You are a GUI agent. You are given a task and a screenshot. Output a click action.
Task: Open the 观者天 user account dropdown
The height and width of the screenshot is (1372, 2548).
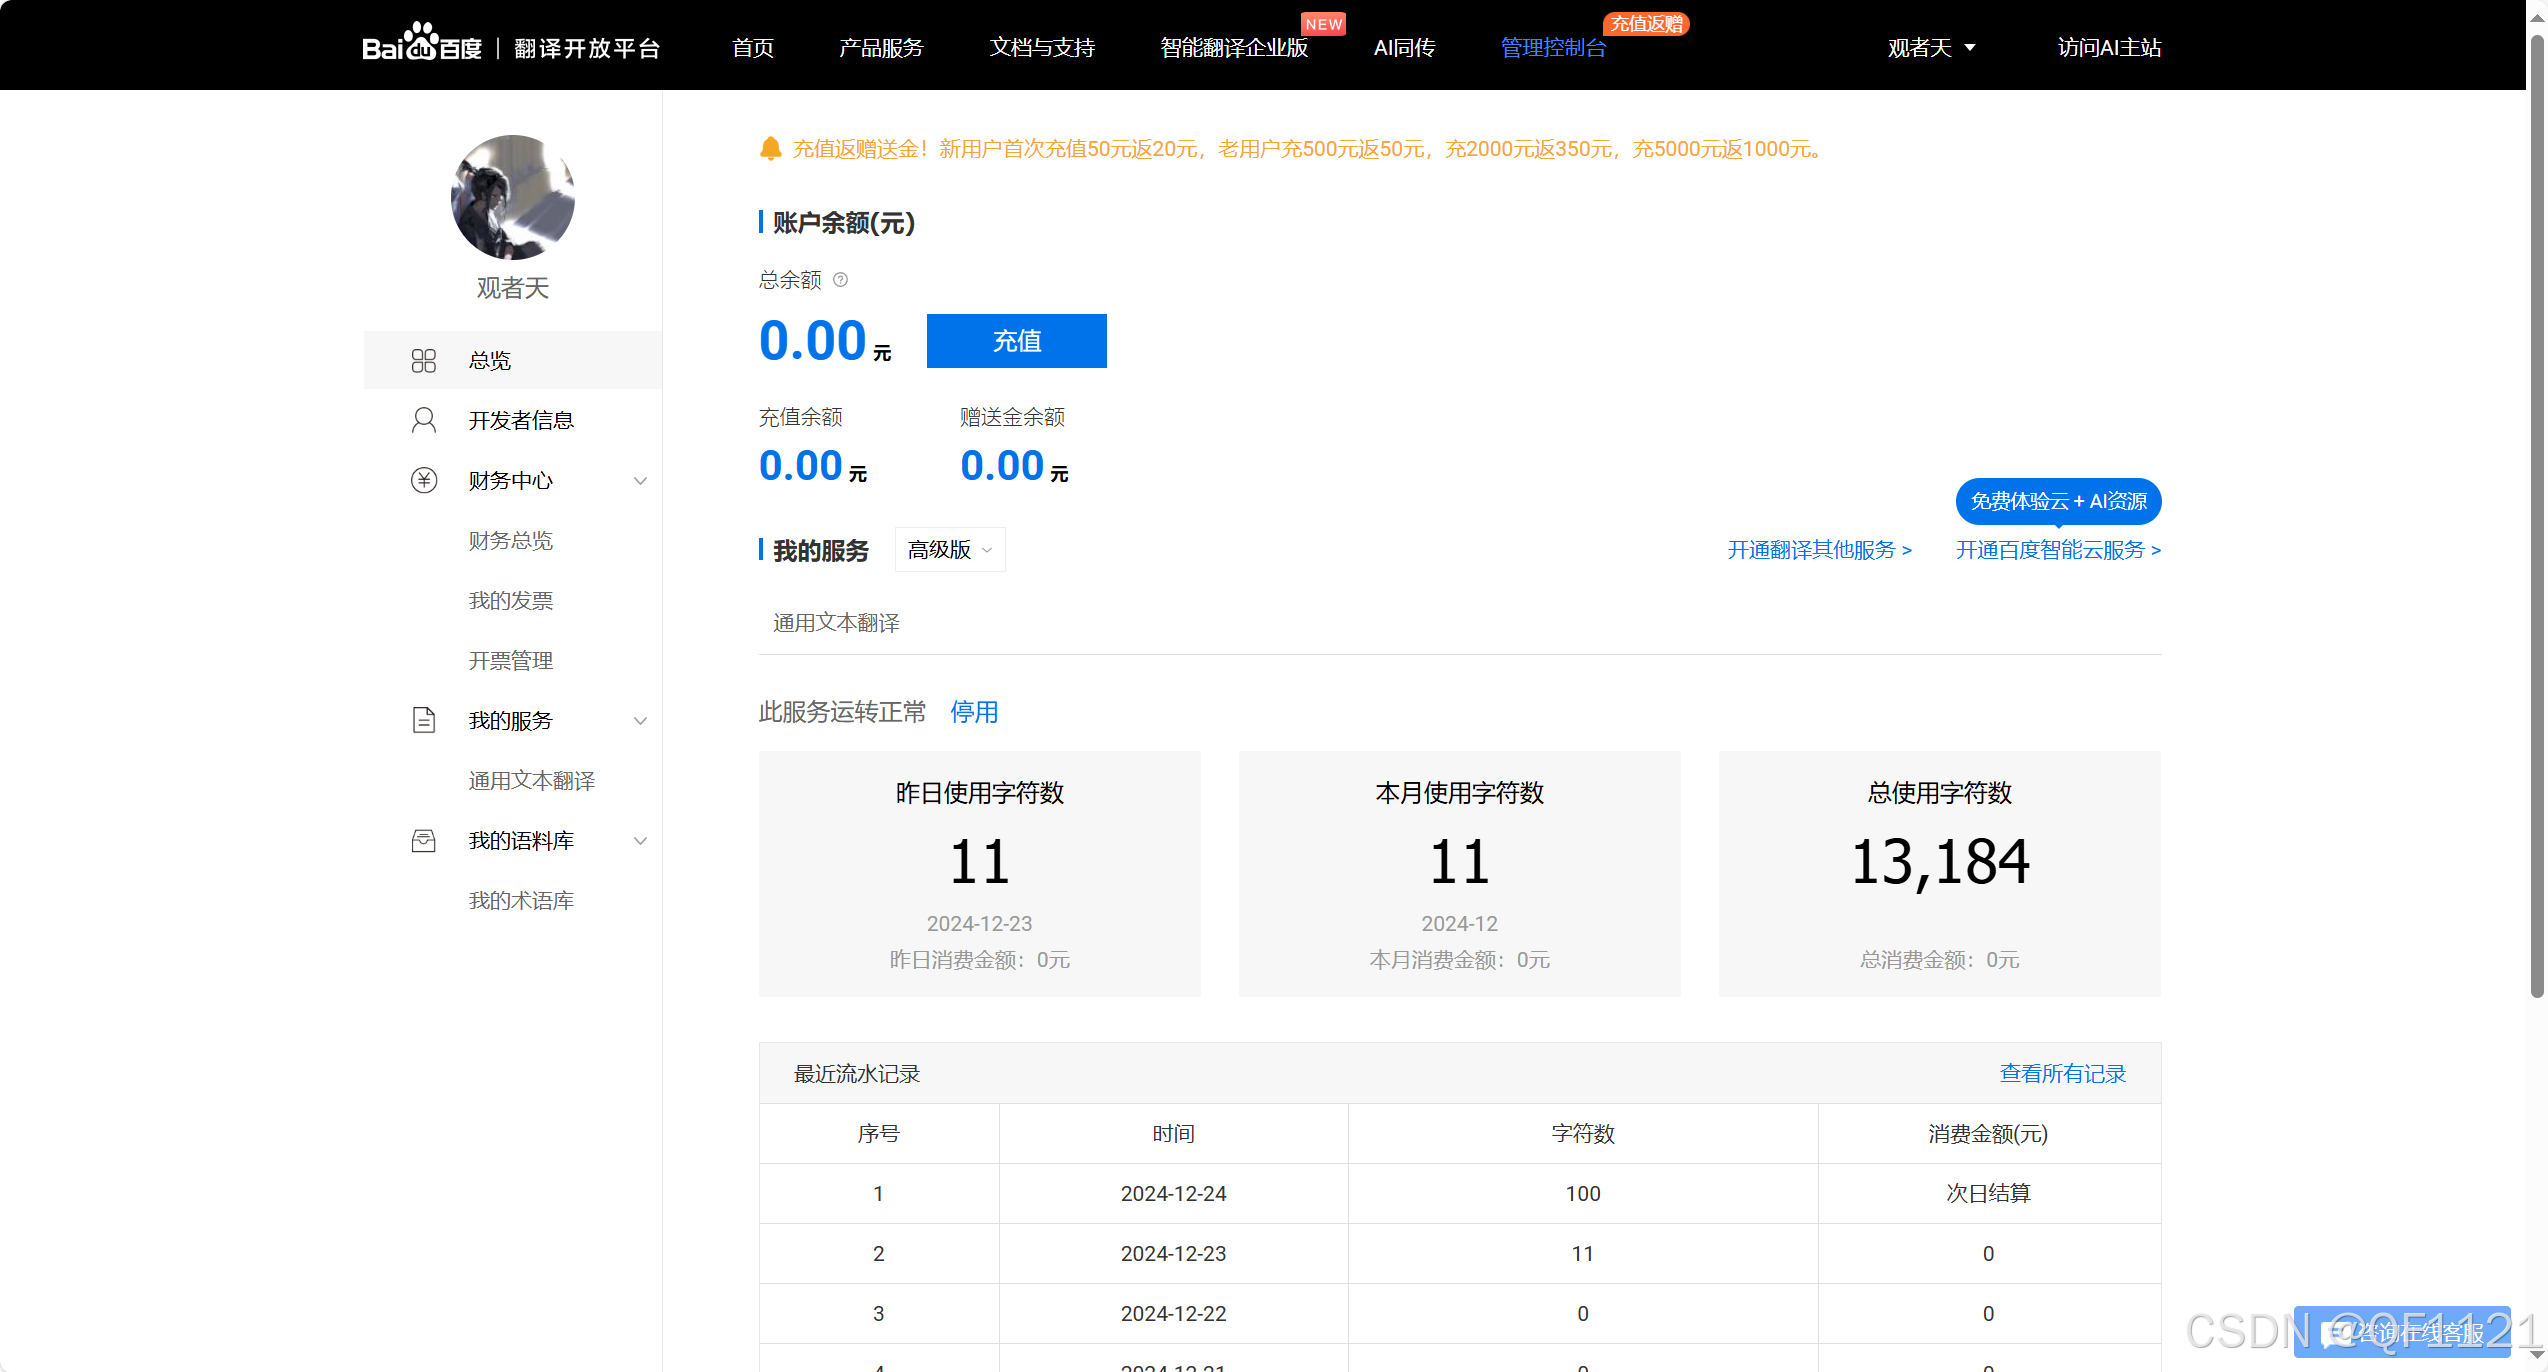[x=1931, y=48]
